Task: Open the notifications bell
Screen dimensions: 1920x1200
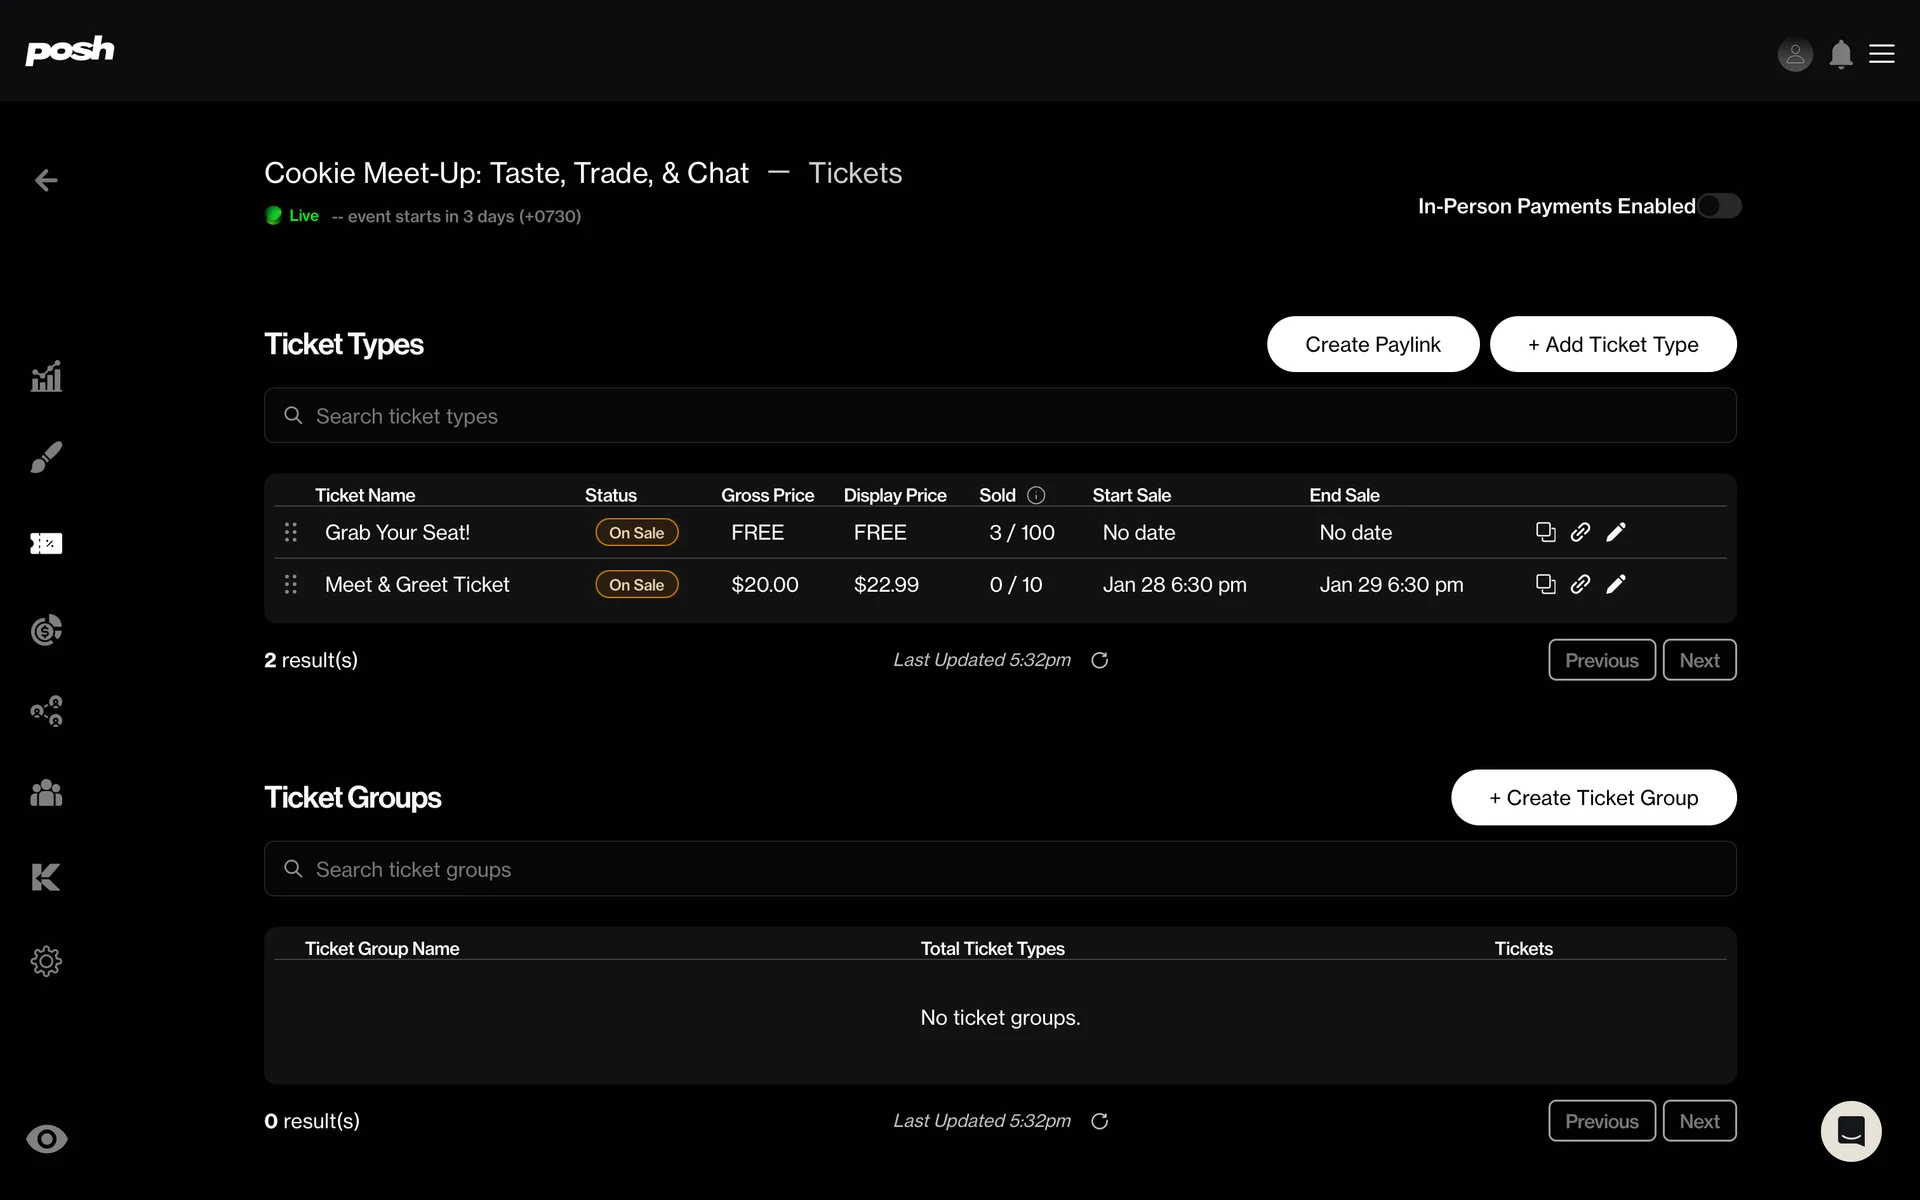Action: point(1840,54)
